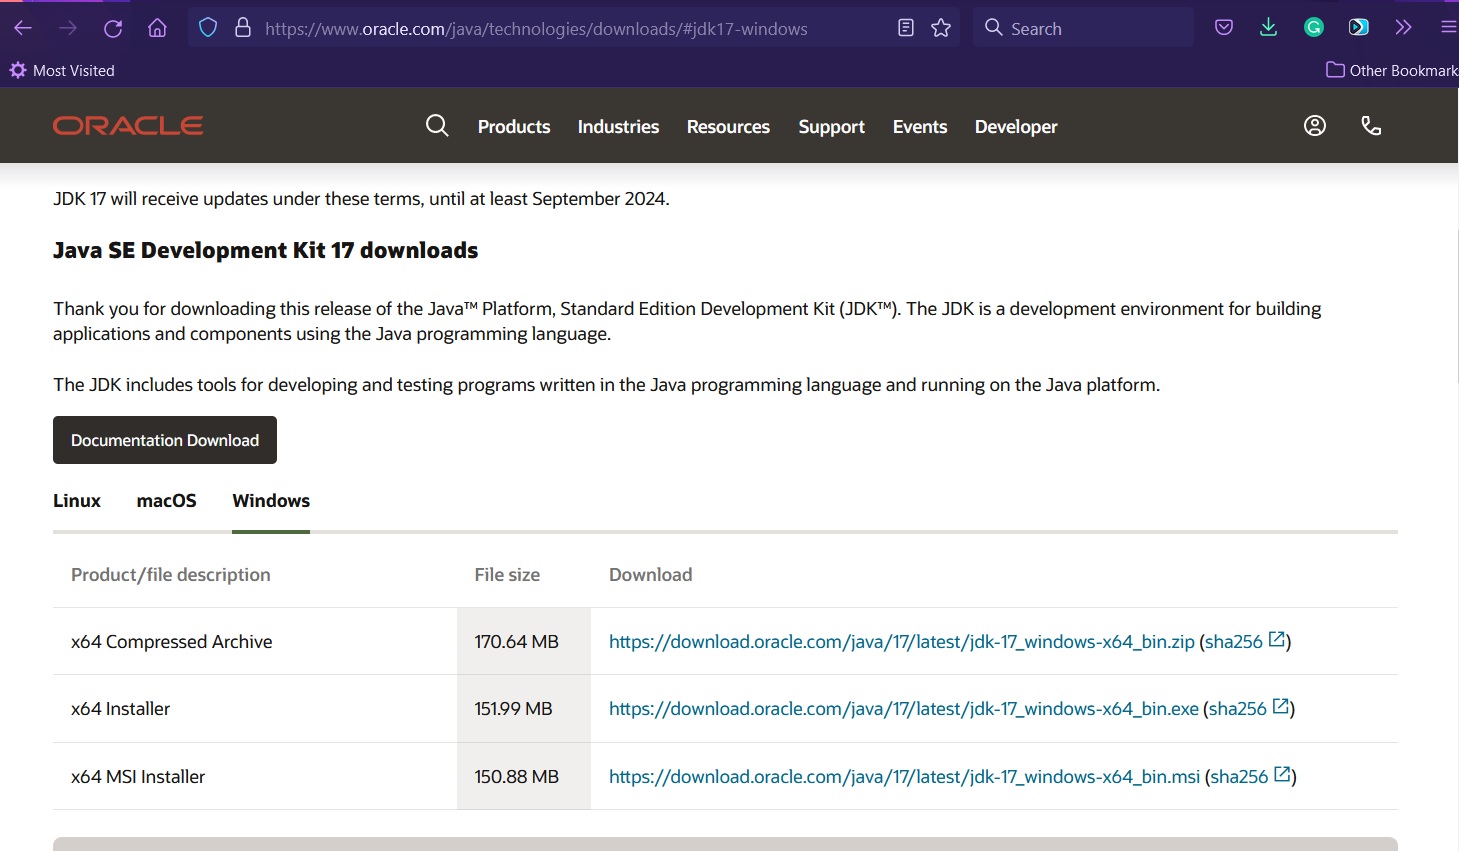Show more toolbar tools overflow chevron

coord(1403,28)
